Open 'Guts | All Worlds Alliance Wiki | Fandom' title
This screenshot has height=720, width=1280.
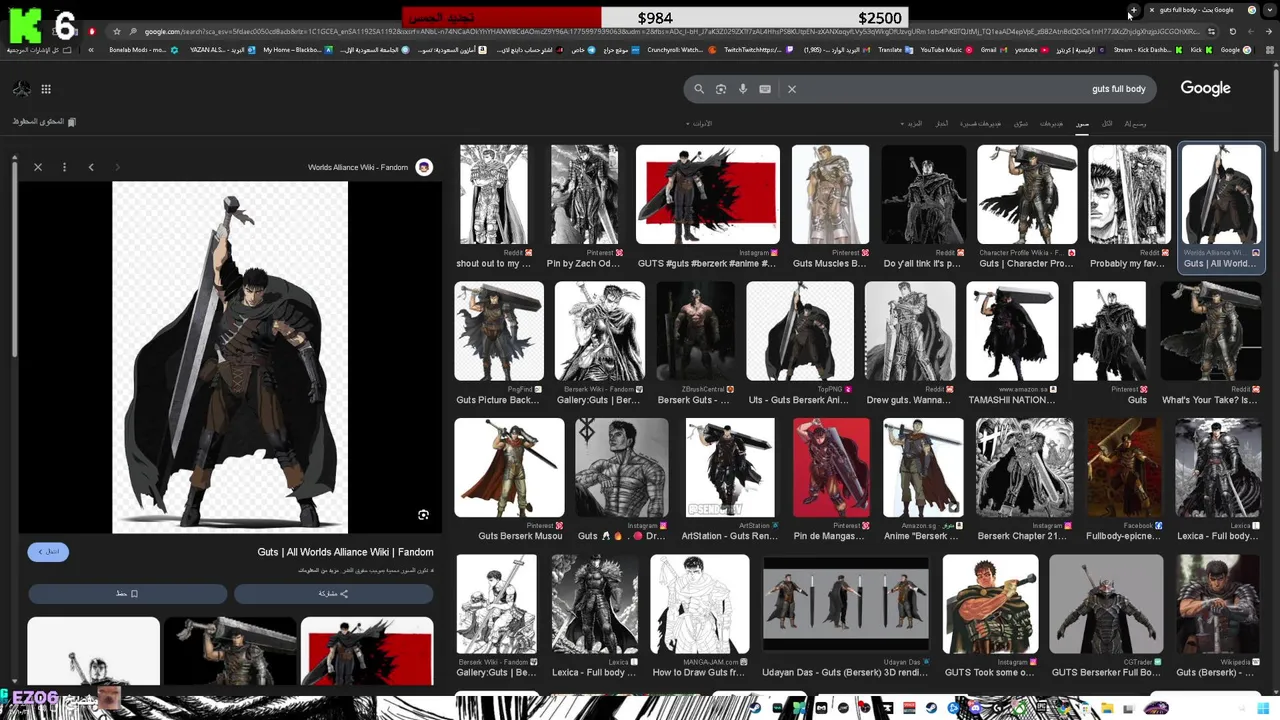[x=345, y=552]
